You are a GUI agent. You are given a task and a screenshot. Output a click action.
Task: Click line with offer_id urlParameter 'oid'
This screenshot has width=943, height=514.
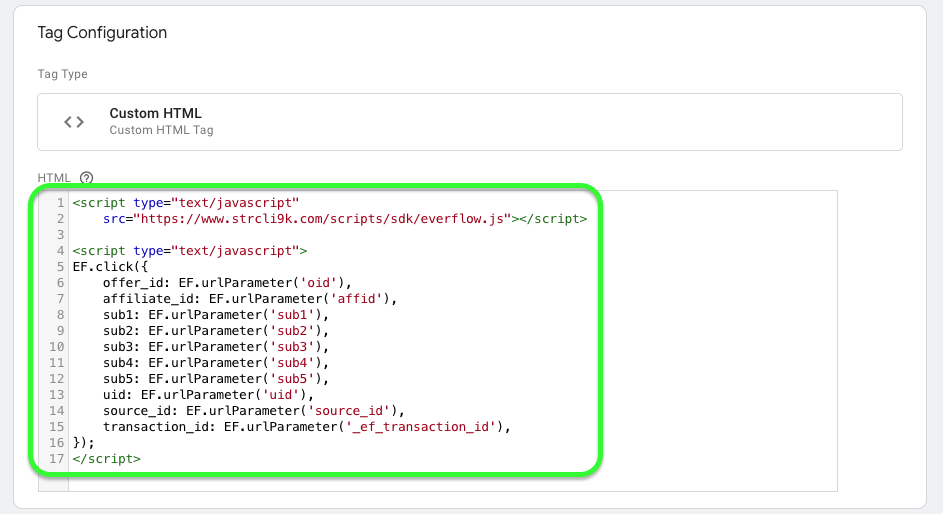(x=227, y=283)
